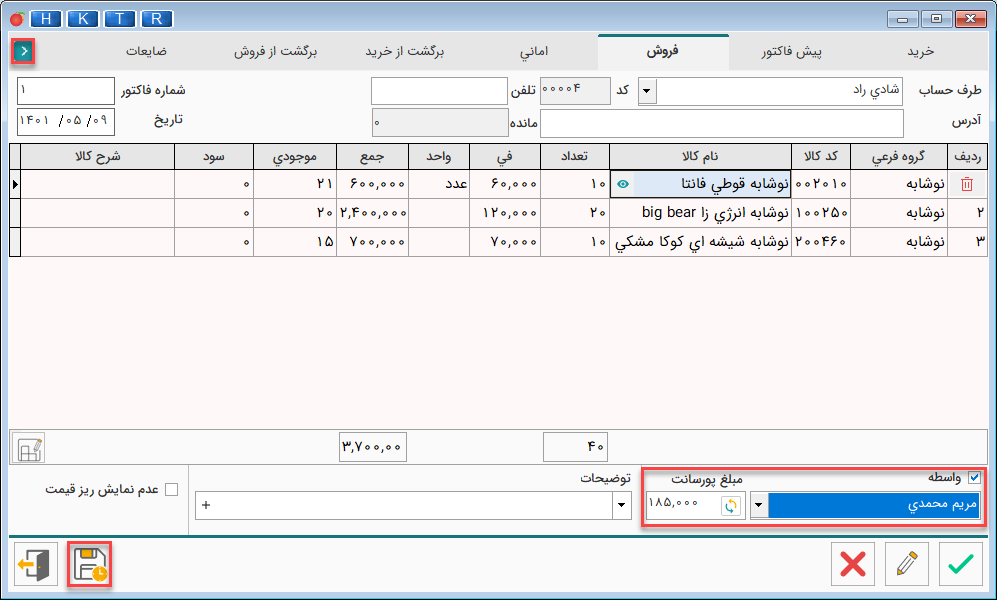
Task: Click the commission refresh icon
Action: pyautogui.click(x=730, y=506)
